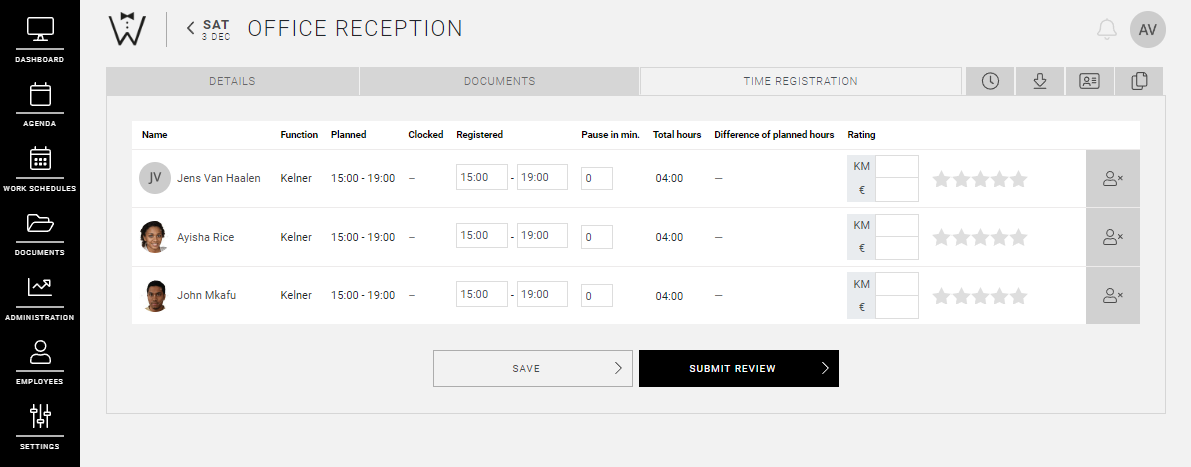Switch to the Details tab
This screenshot has height=467, width=1191.
pyautogui.click(x=232, y=82)
